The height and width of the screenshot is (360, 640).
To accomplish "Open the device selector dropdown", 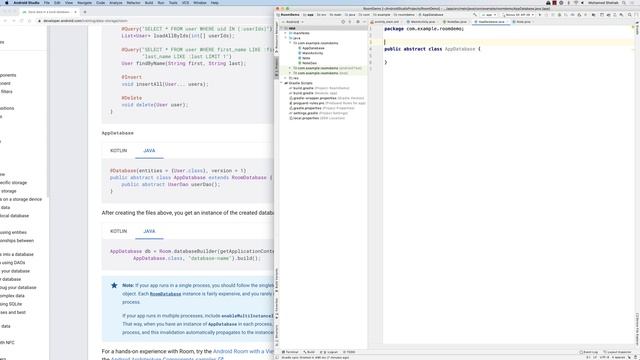I will point(518,15).
